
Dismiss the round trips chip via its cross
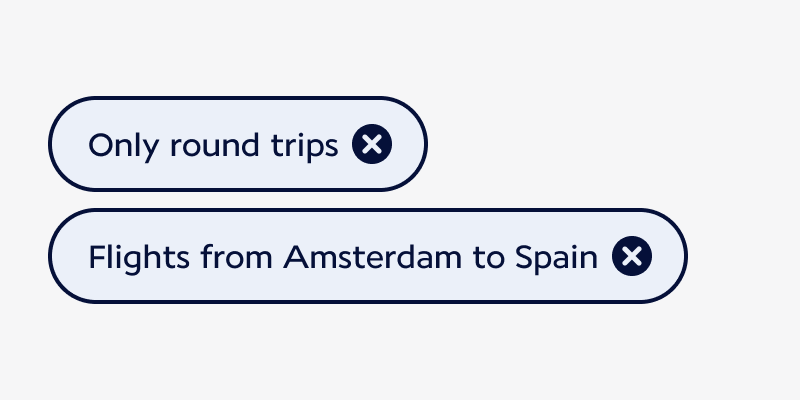coord(372,145)
